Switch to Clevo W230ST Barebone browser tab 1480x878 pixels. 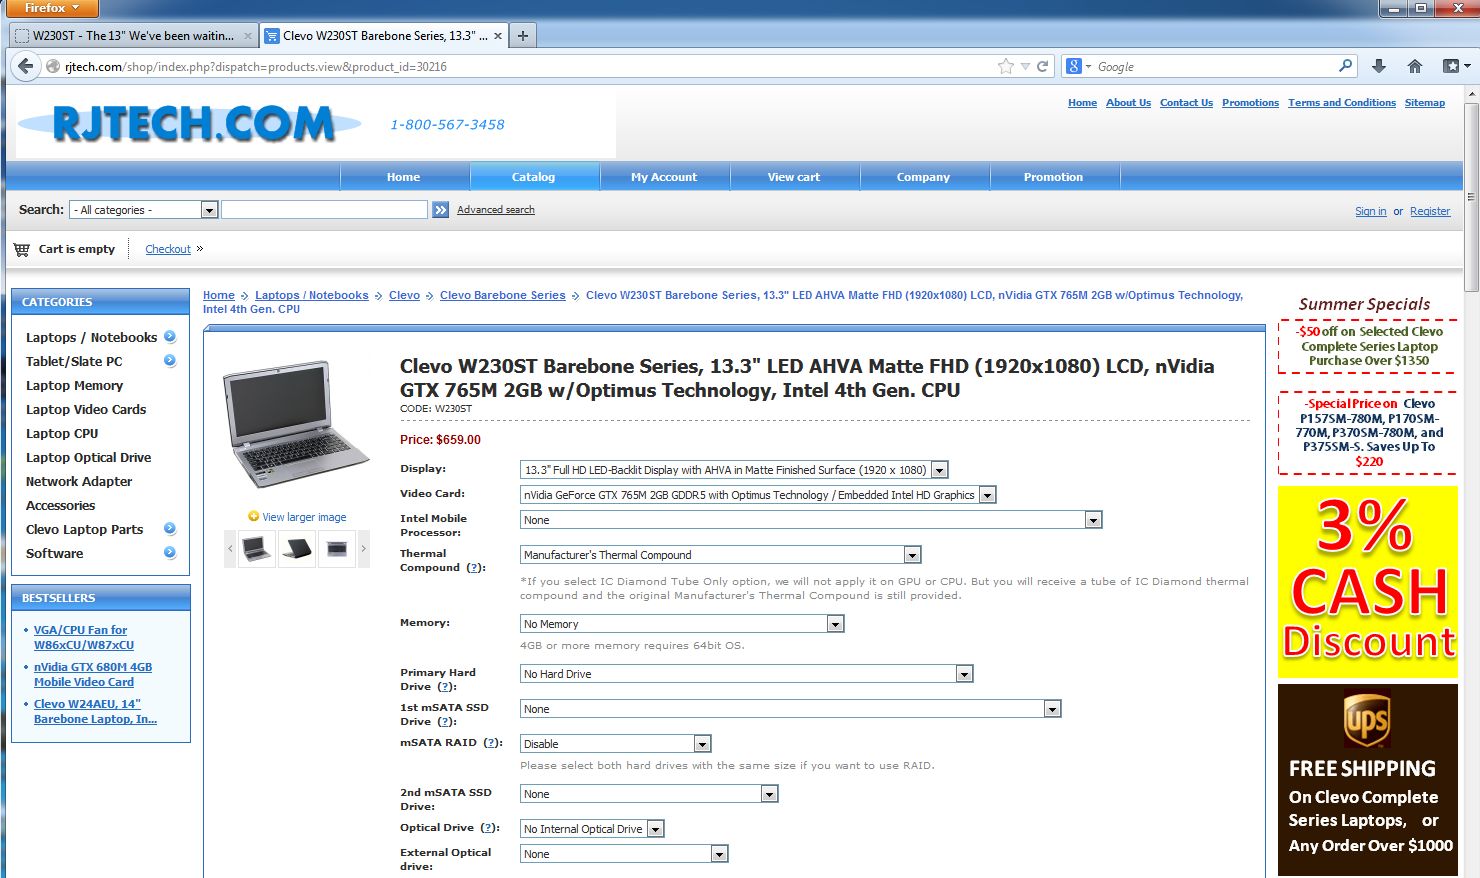tap(383, 35)
